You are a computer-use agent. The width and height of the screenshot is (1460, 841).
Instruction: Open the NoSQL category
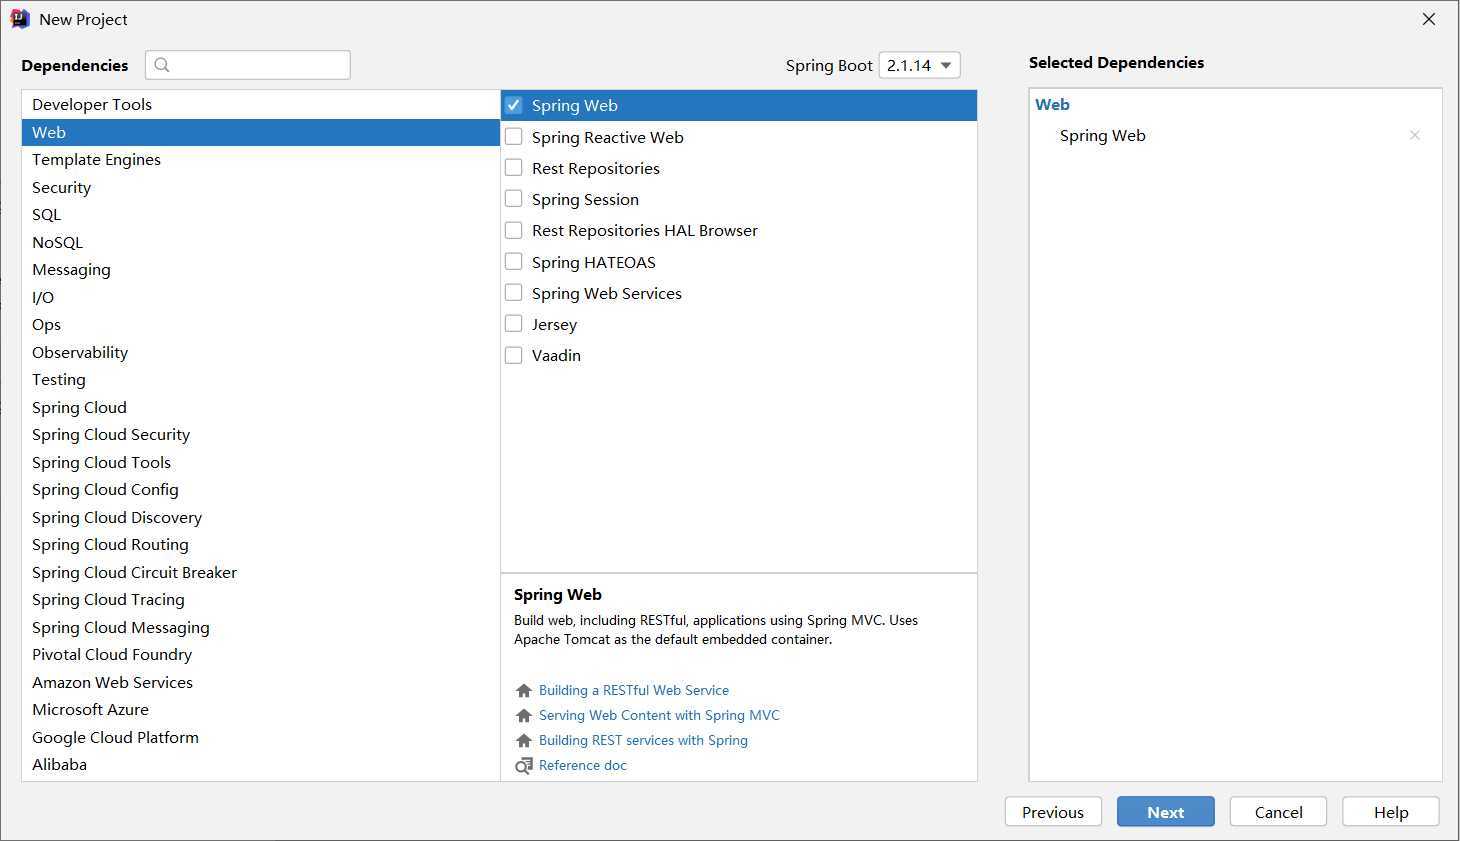coord(260,242)
